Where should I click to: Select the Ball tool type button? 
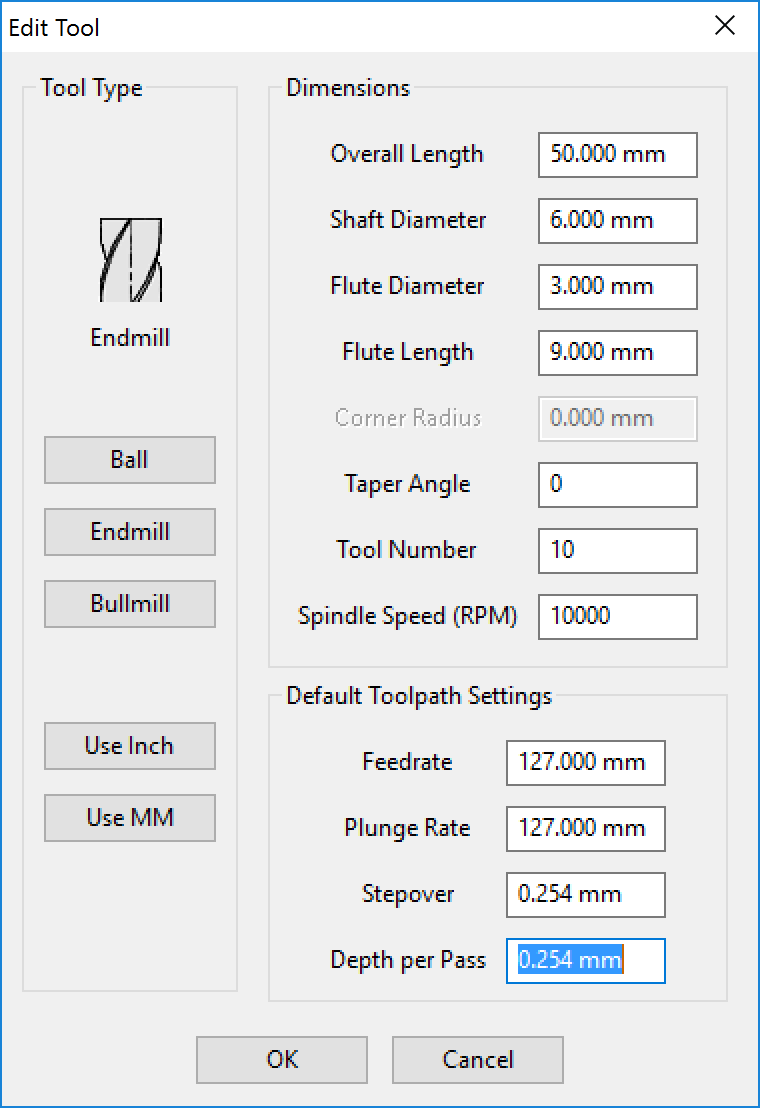coord(130,460)
